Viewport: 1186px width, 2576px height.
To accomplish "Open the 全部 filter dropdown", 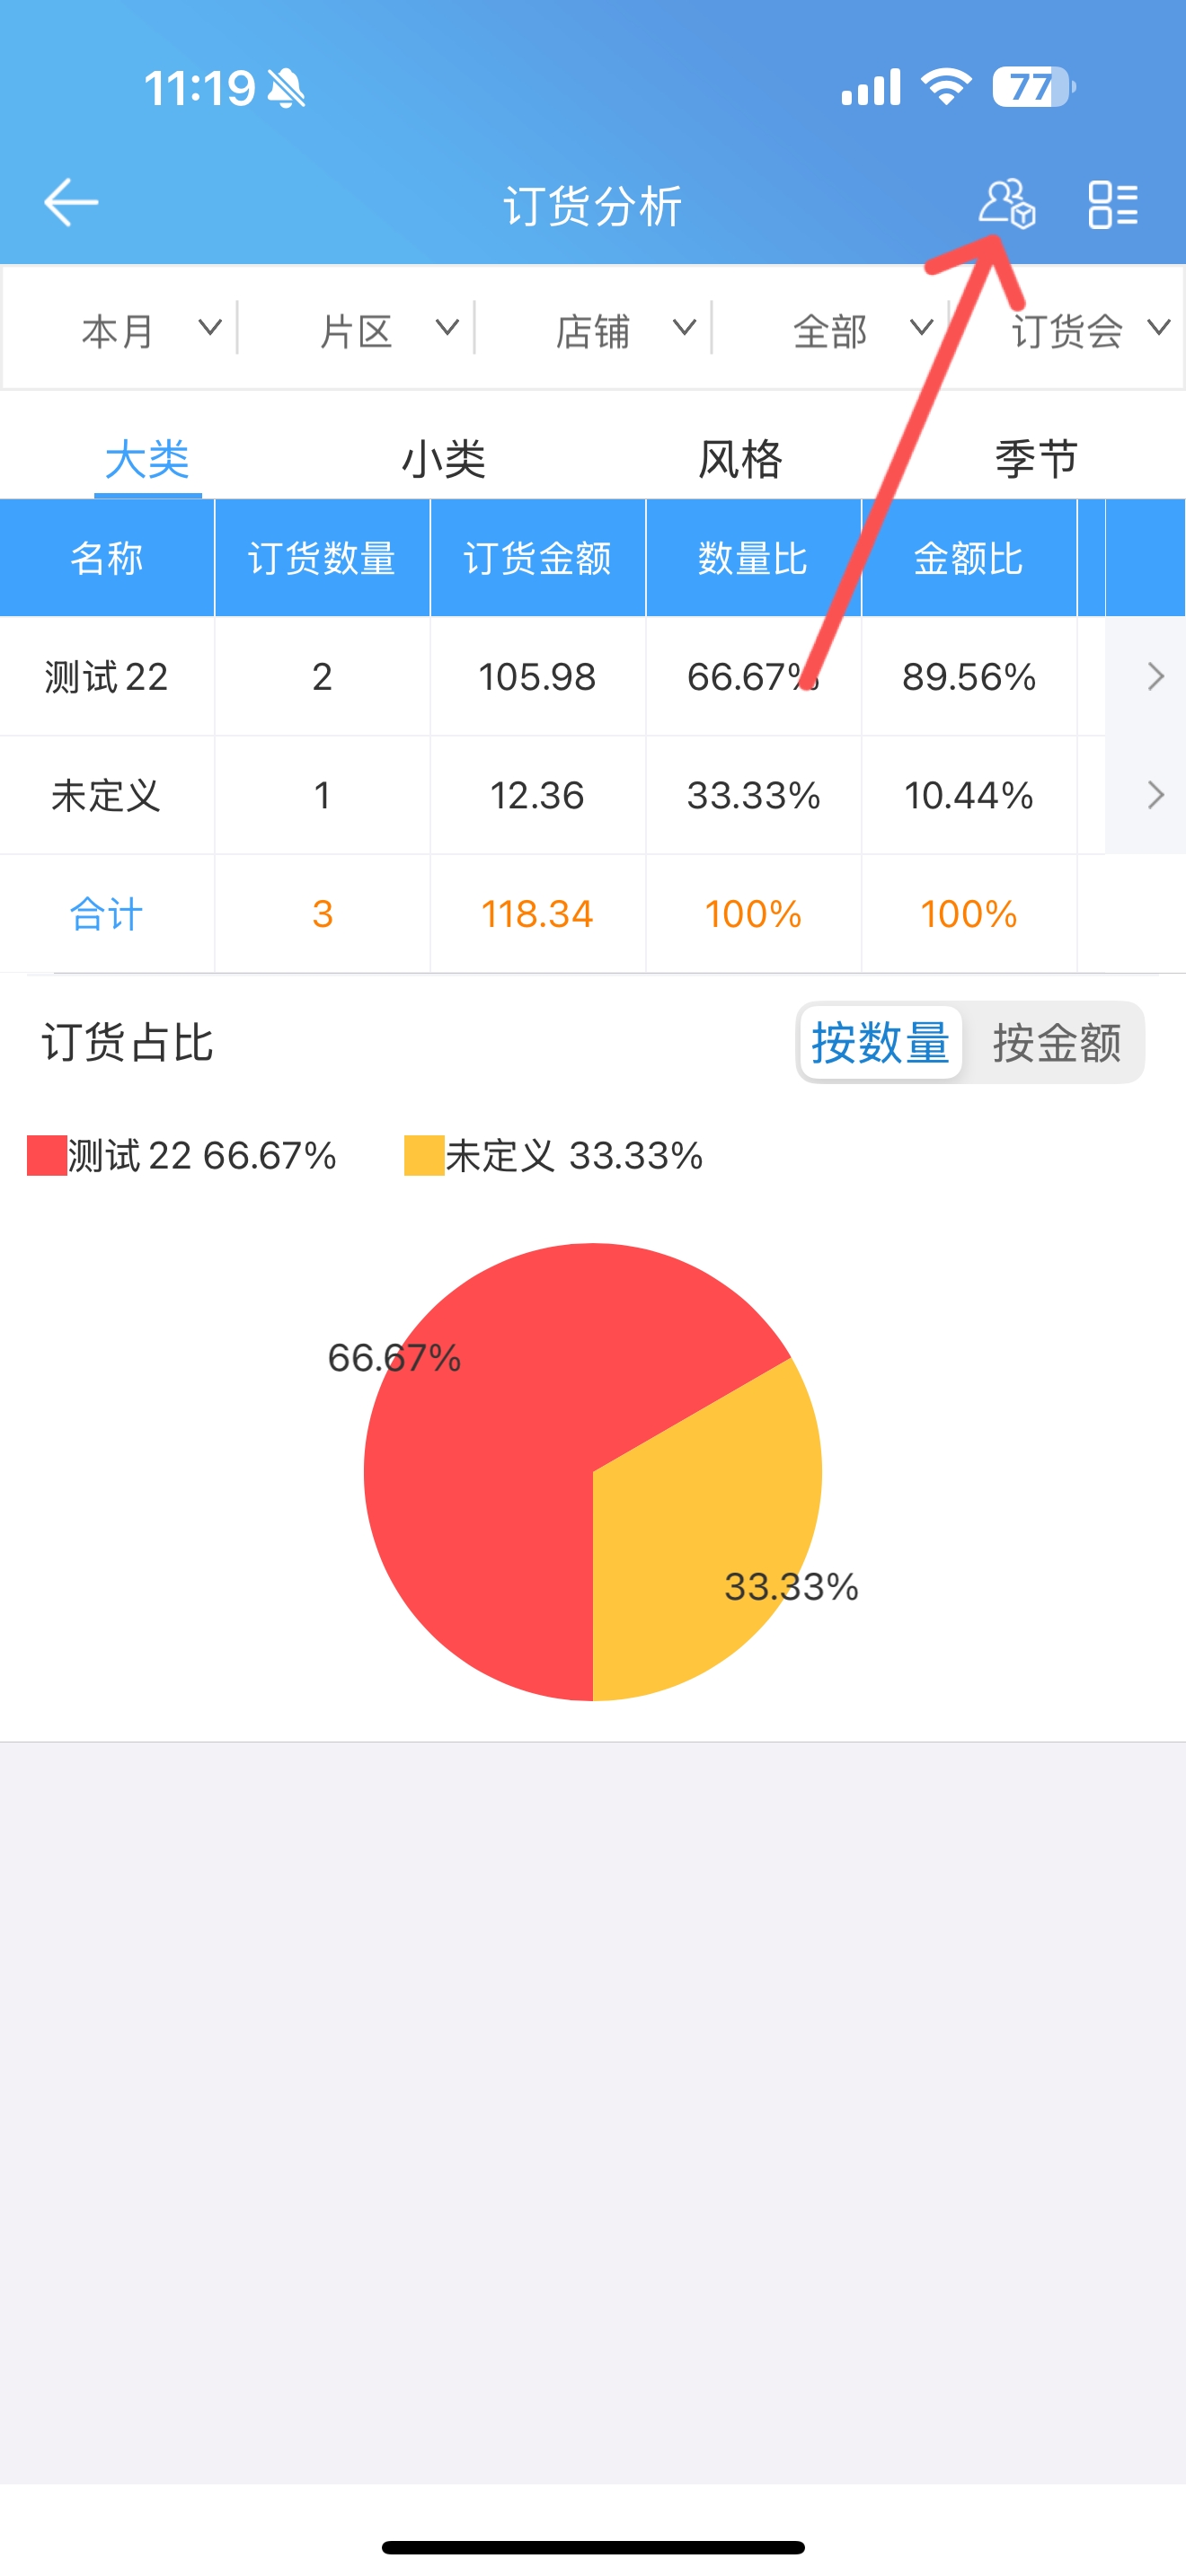I will (861, 329).
